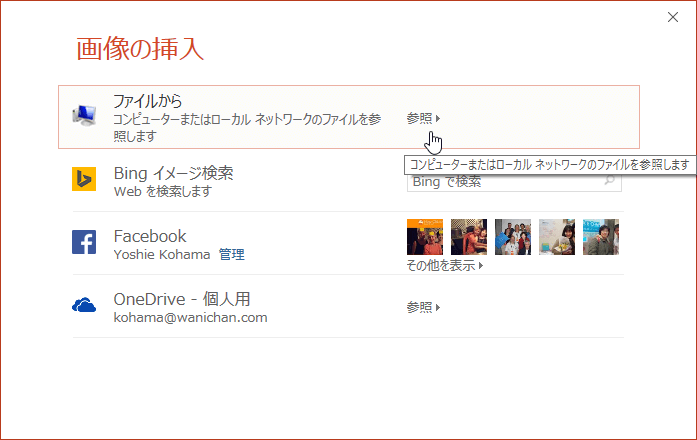Close the 画像の挿入 dialog
Image resolution: width=697 pixels, height=440 pixels.
click(x=673, y=17)
